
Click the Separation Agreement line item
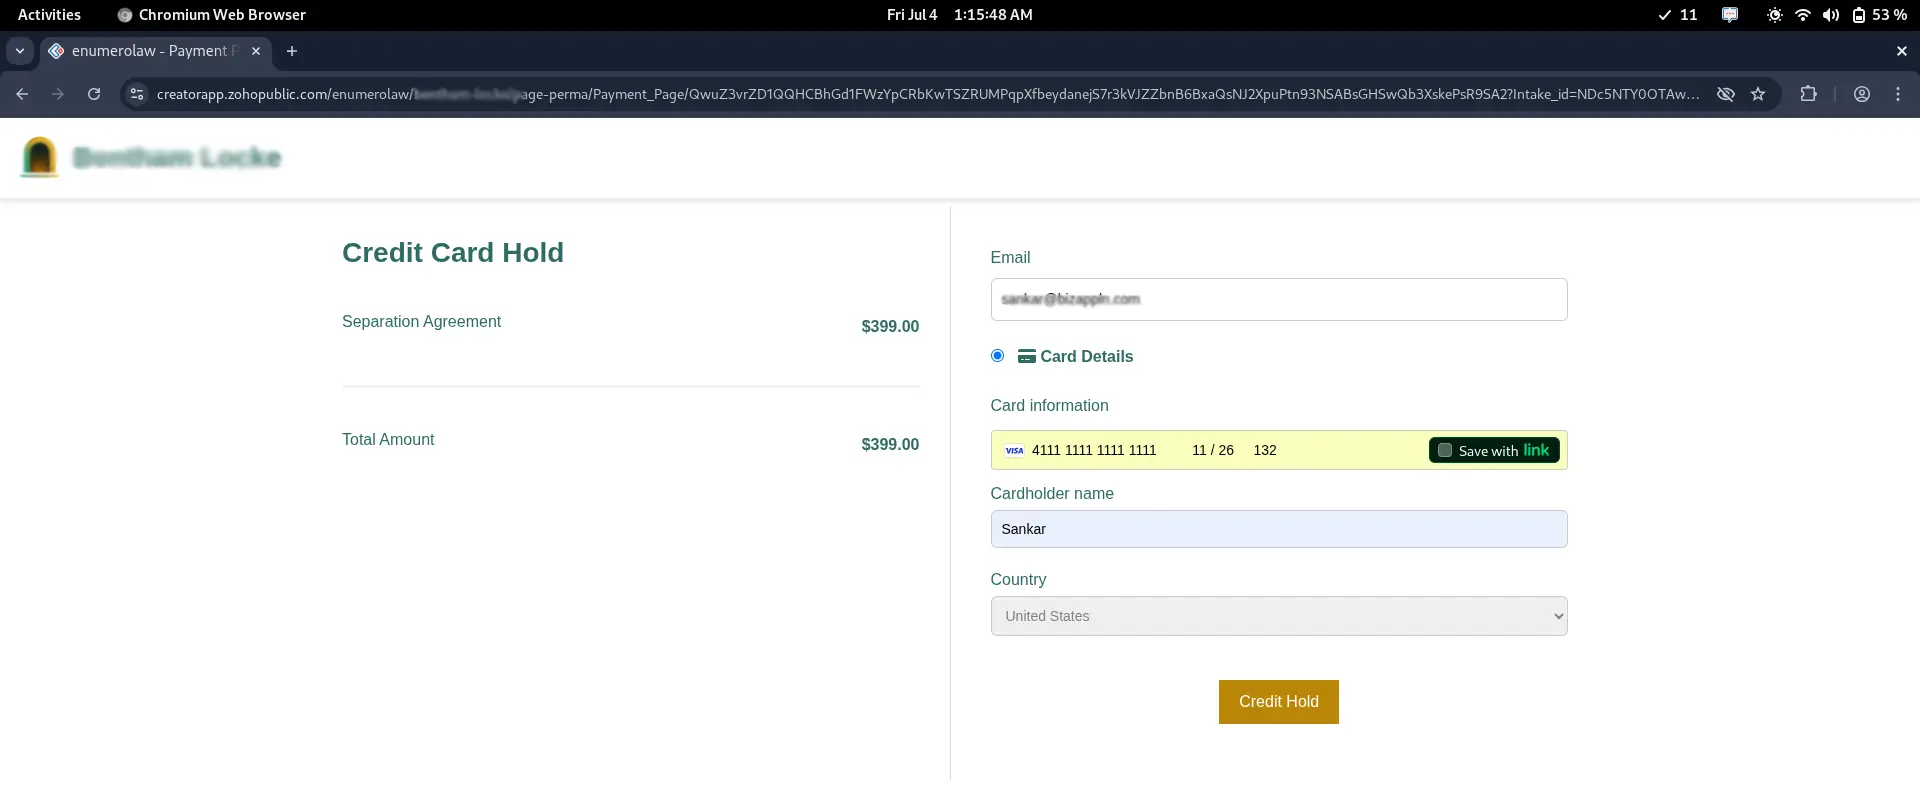(x=421, y=322)
